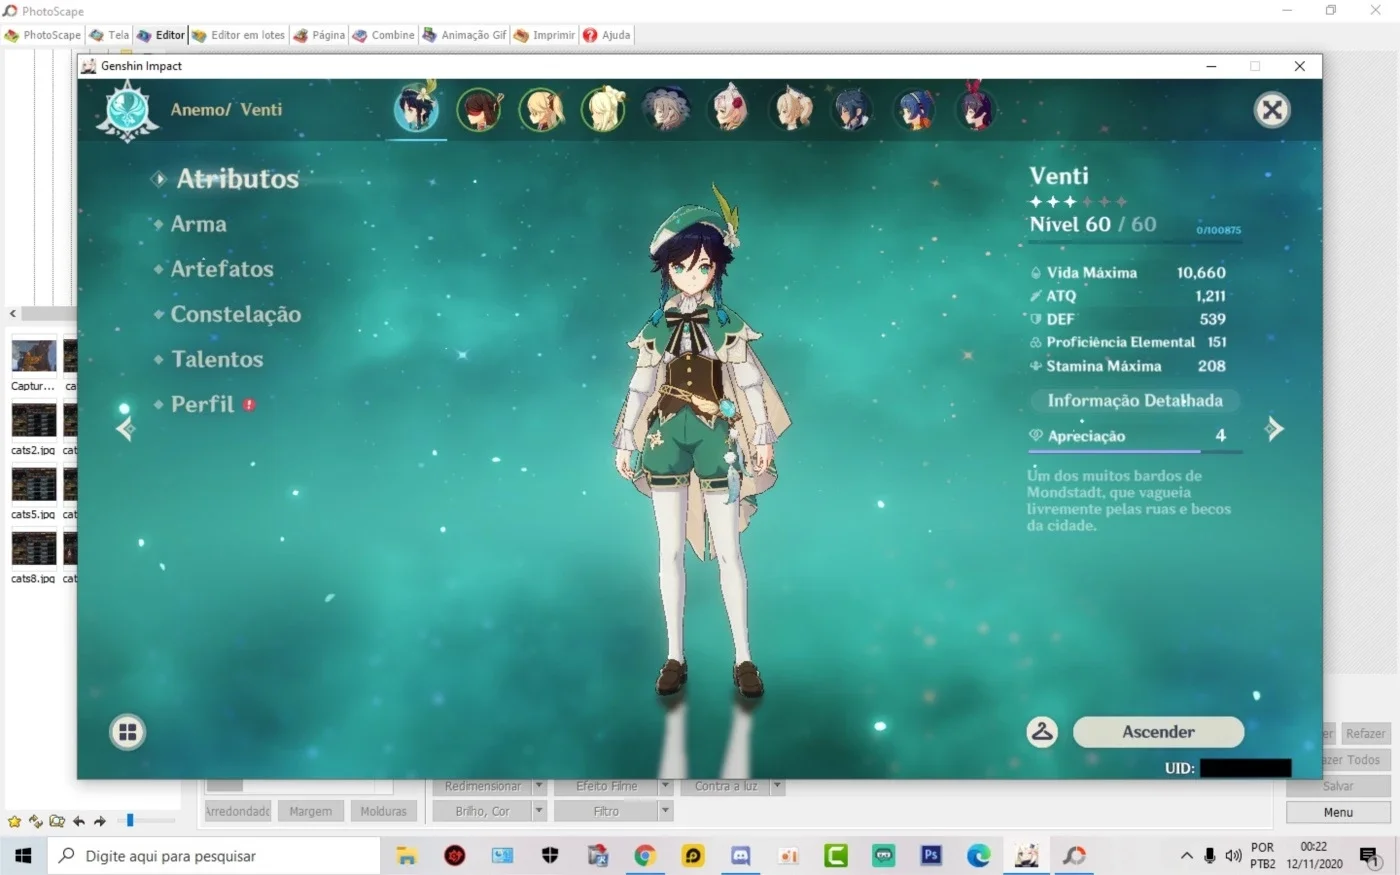This screenshot has width=1400, height=875.
Task: Open Microsoft Edge from the taskbar
Action: coord(978,856)
